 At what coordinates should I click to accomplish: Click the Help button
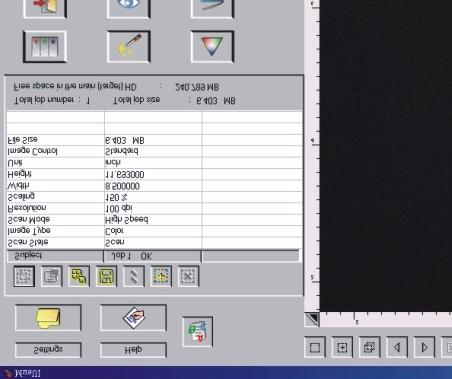pos(133,350)
